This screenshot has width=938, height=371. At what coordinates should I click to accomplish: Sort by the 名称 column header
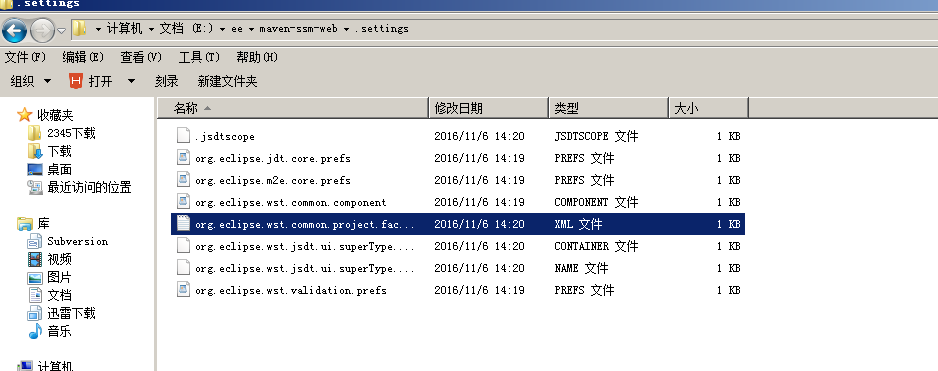(293, 108)
